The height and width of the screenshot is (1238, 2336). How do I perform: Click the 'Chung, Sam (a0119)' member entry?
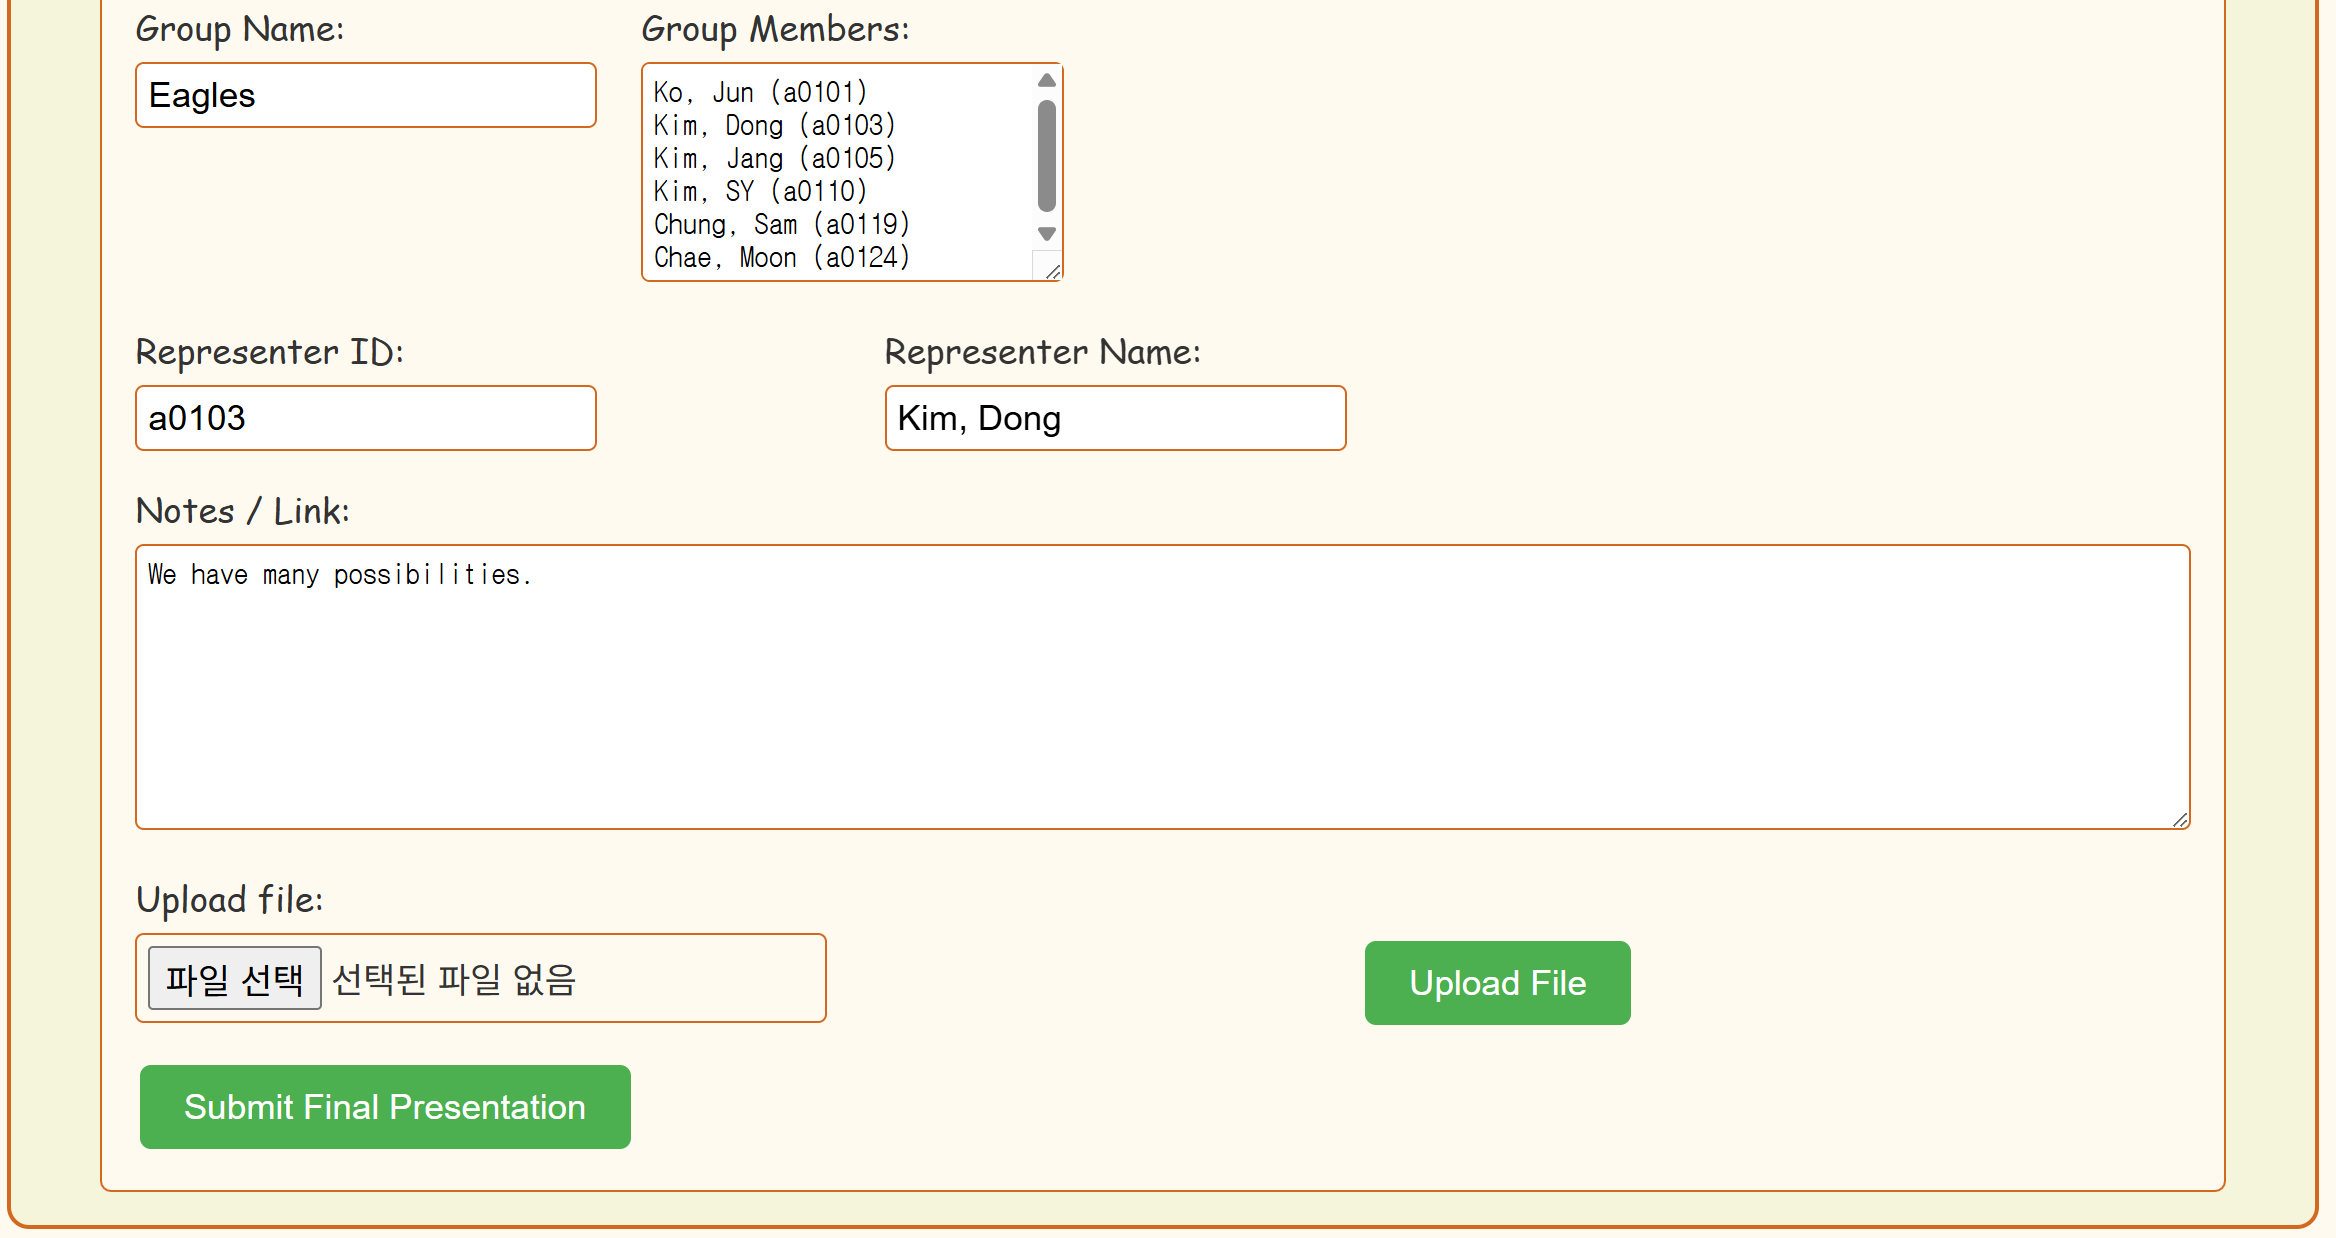(781, 224)
